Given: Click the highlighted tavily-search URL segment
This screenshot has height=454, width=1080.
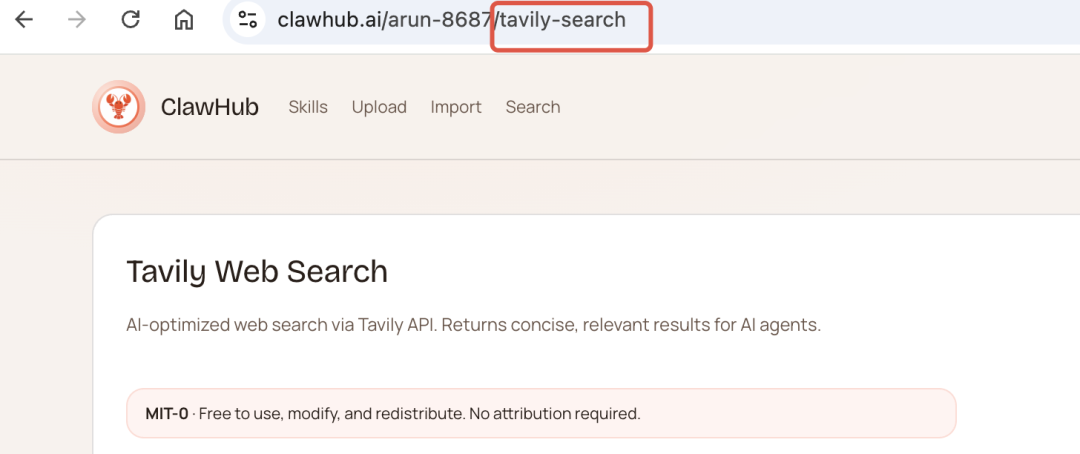Looking at the screenshot, I should coord(563,20).
